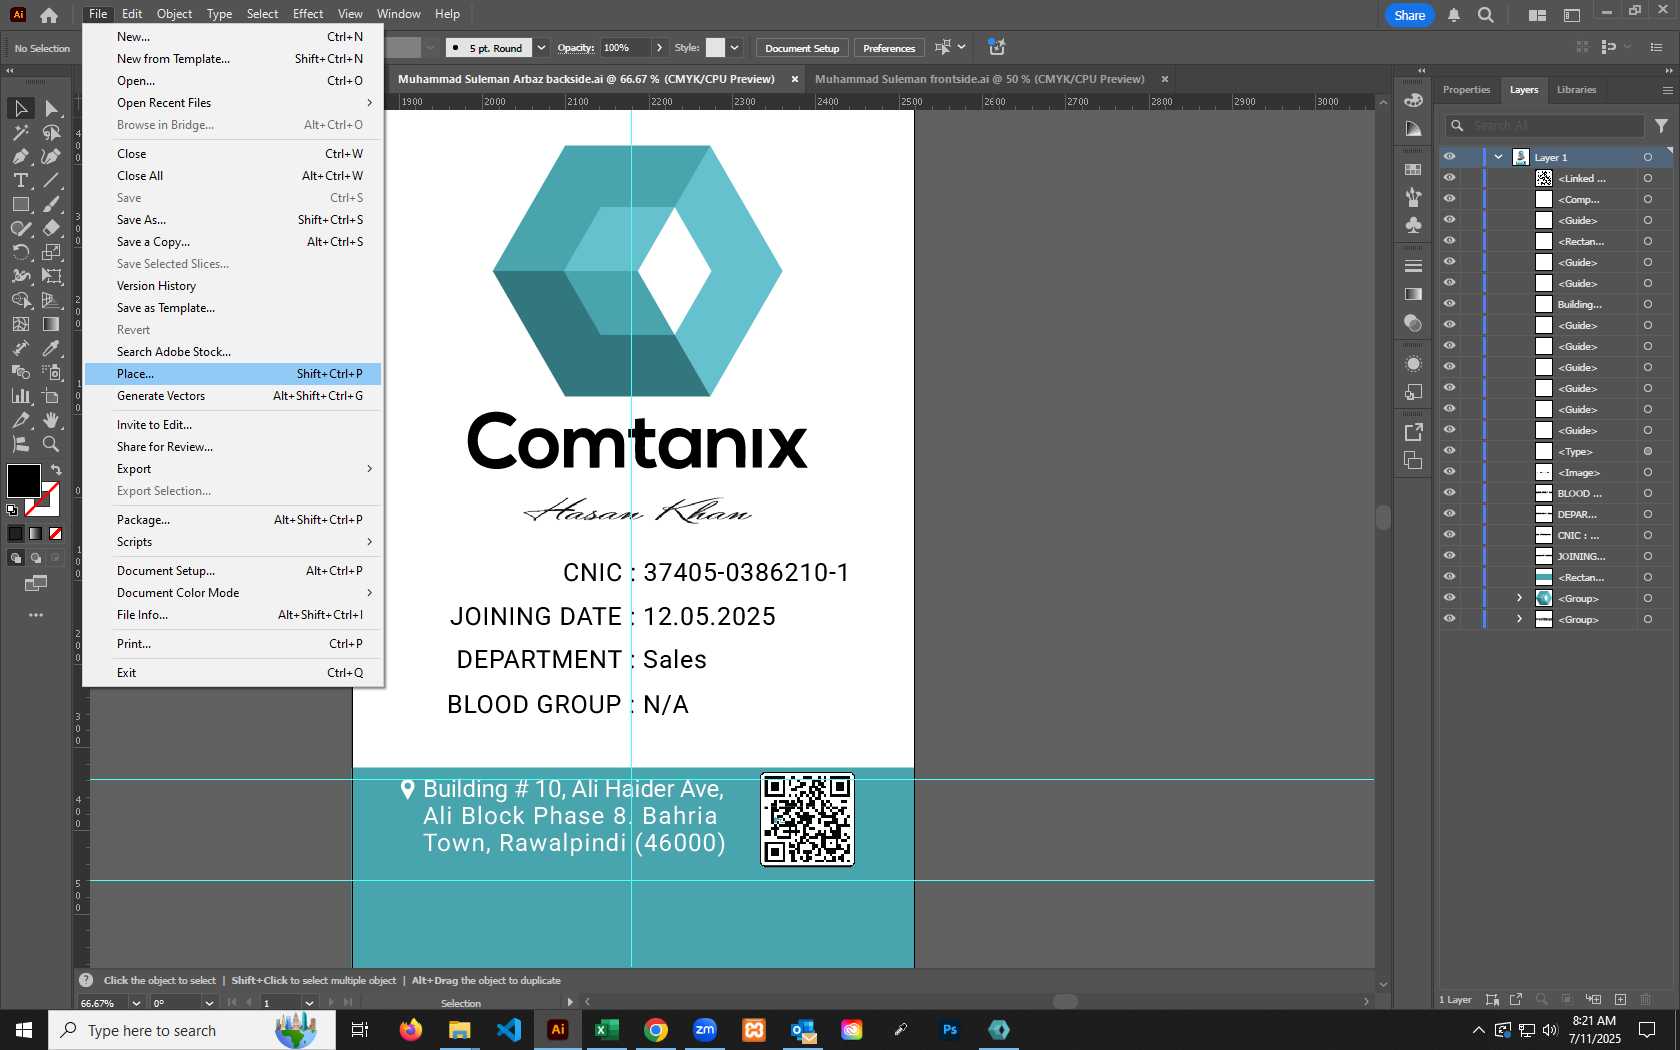This screenshot has height=1050, width=1680.
Task: Click the Search All layers field
Action: [x=1544, y=126]
